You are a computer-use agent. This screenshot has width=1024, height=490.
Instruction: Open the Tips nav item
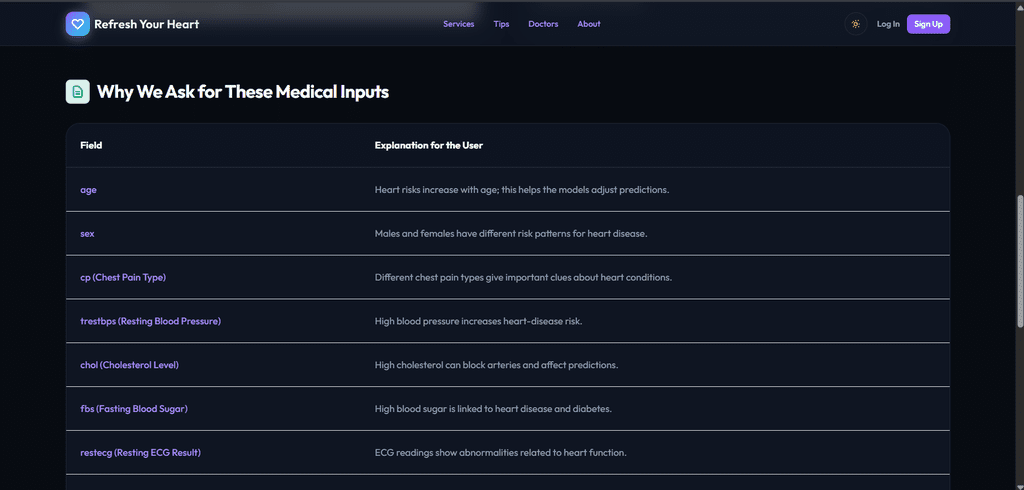pyautogui.click(x=502, y=24)
